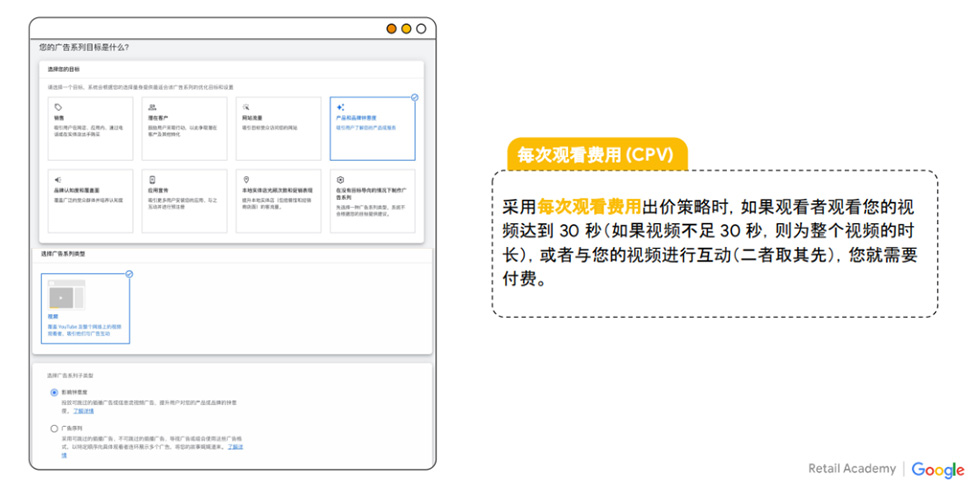Click the sparkle icon on the 产品和品牌钟意度 card
This screenshot has width=980, height=494.
[x=340, y=107]
